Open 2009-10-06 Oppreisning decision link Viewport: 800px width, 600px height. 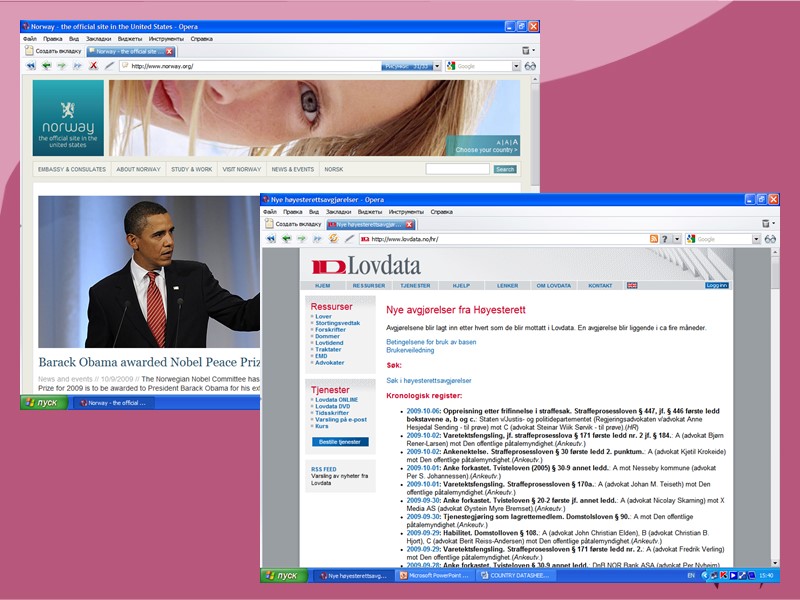coord(423,411)
